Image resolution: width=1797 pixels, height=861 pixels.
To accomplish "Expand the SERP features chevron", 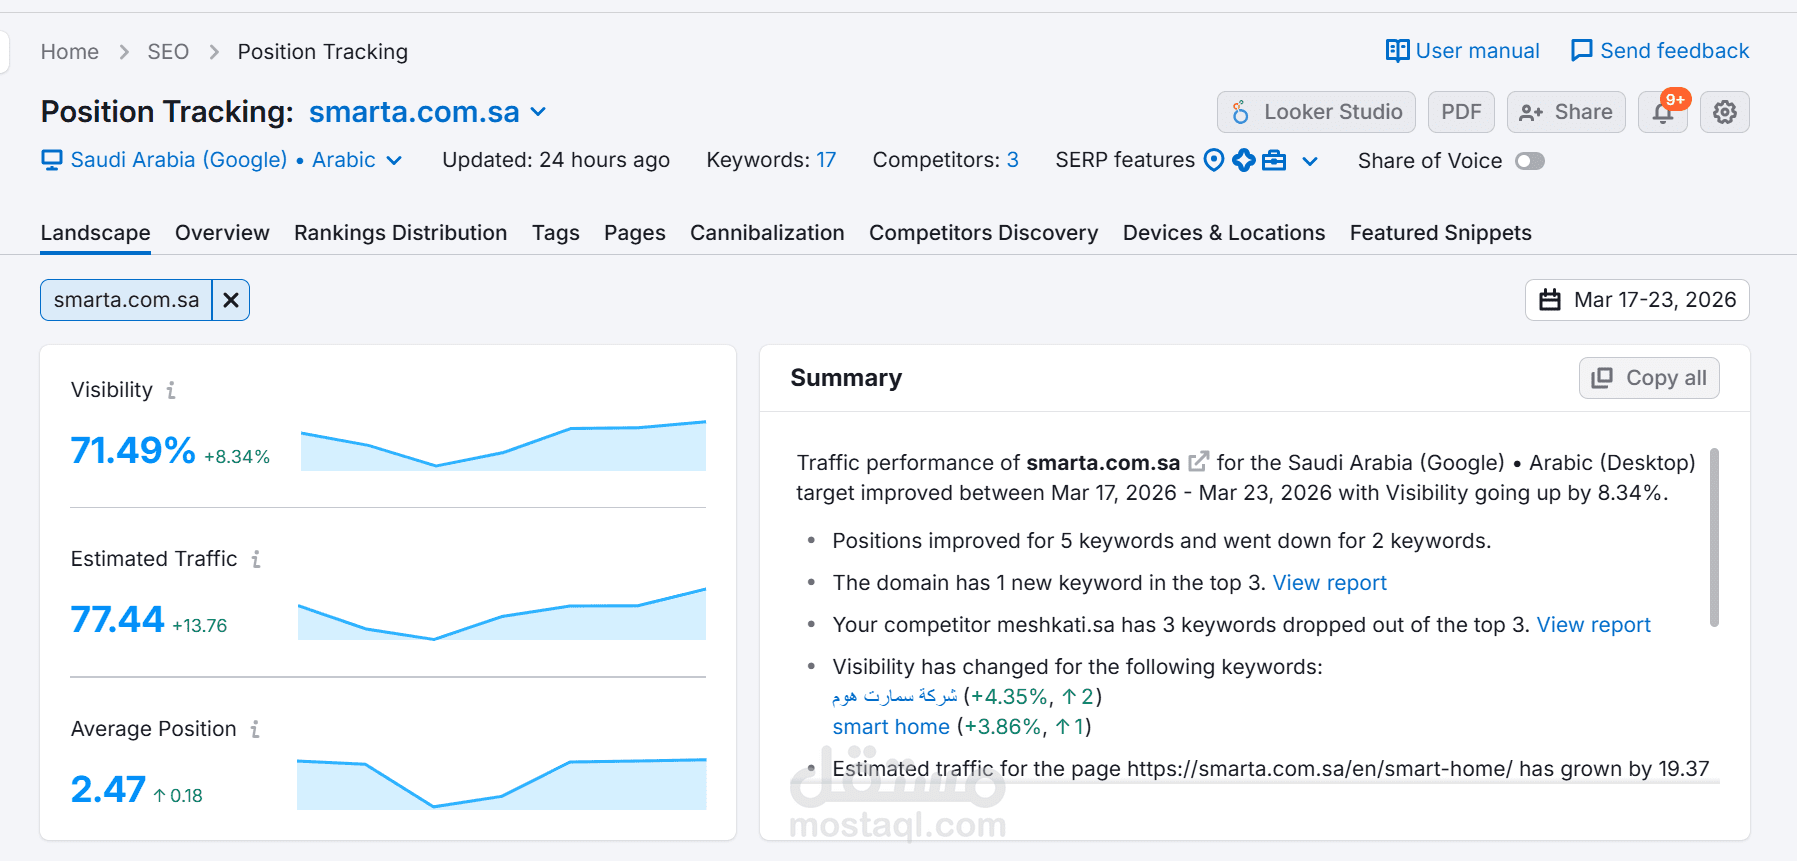I will (1310, 161).
